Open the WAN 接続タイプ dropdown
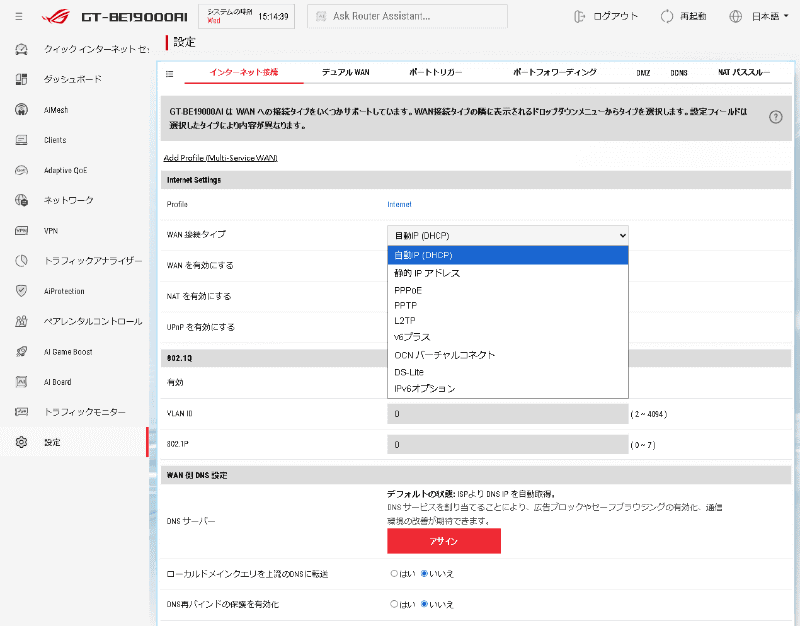800x626 pixels. pos(508,235)
